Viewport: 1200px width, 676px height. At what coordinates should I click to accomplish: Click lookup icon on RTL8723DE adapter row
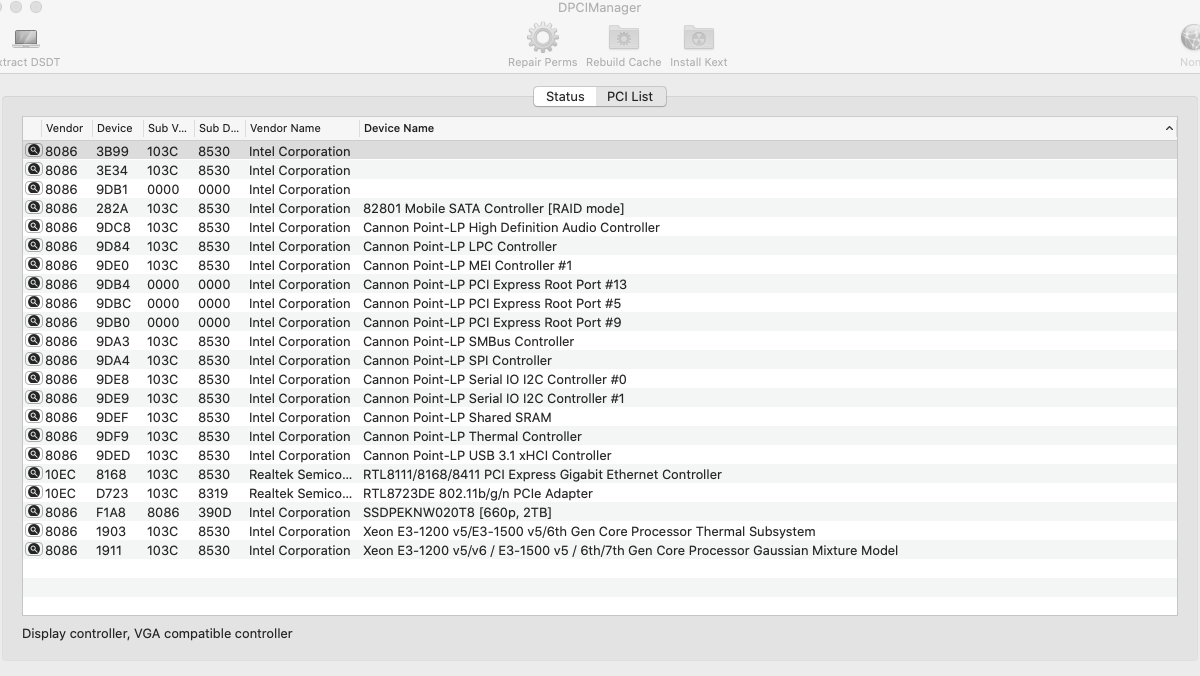(34, 492)
